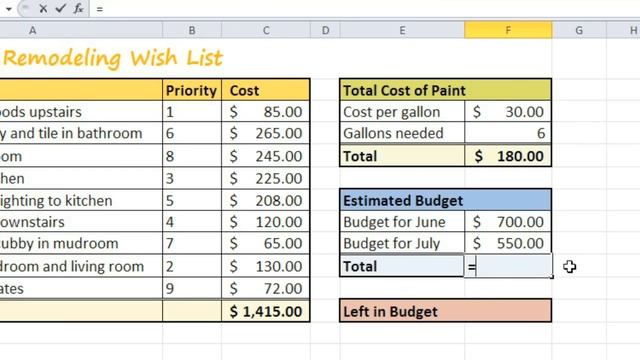The image size is (640, 360).
Task: Select priority cell with value 3
Action: [x=192, y=178]
